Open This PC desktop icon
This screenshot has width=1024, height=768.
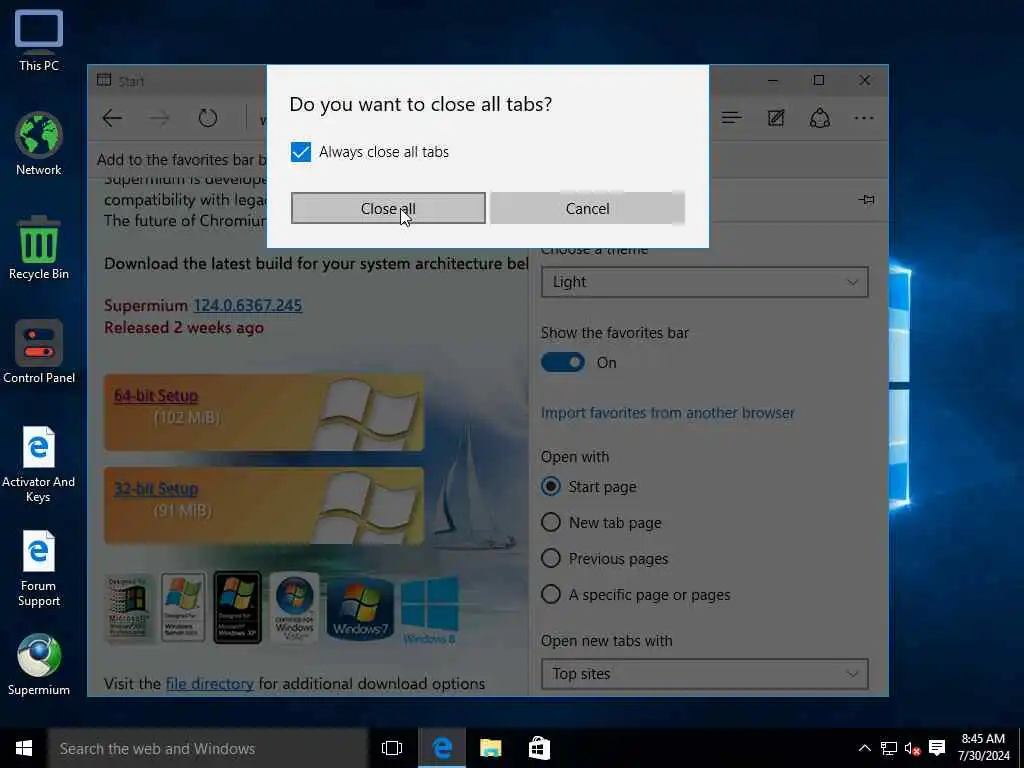pos(39,40)
